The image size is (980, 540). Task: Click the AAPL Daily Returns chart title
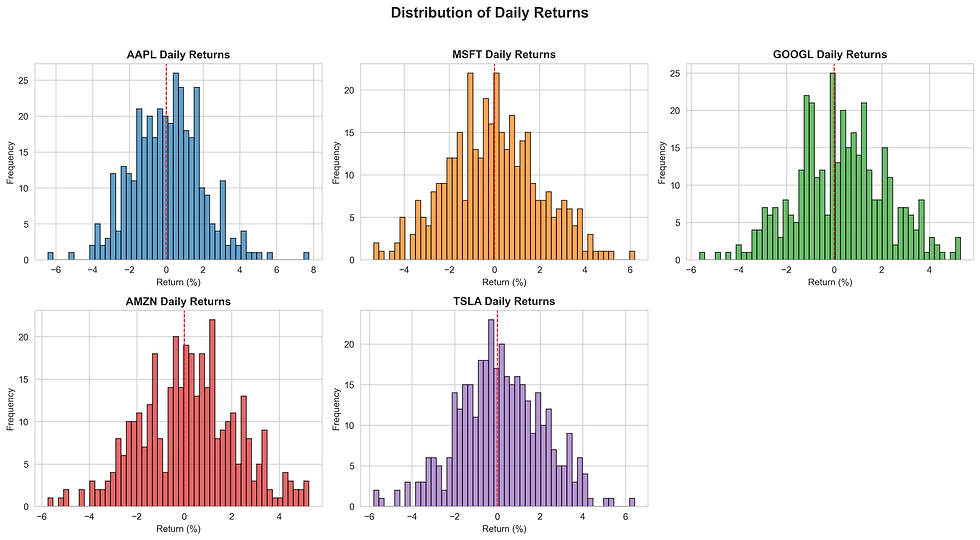[178, 54]
